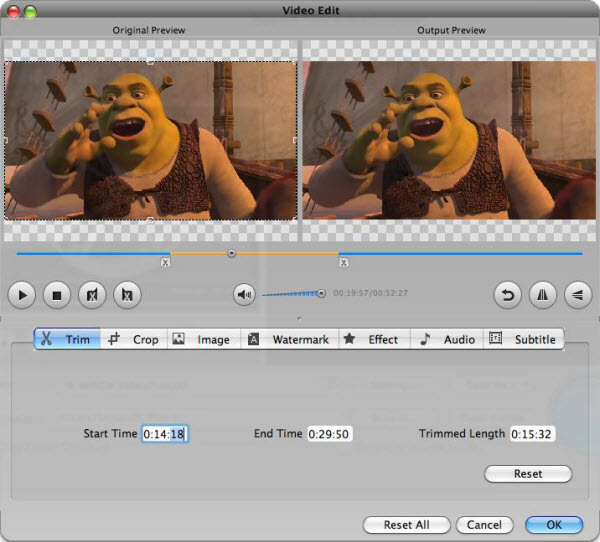600x542 pixels.
Task: Go to the Audio tab
Action: pos(447,339)
